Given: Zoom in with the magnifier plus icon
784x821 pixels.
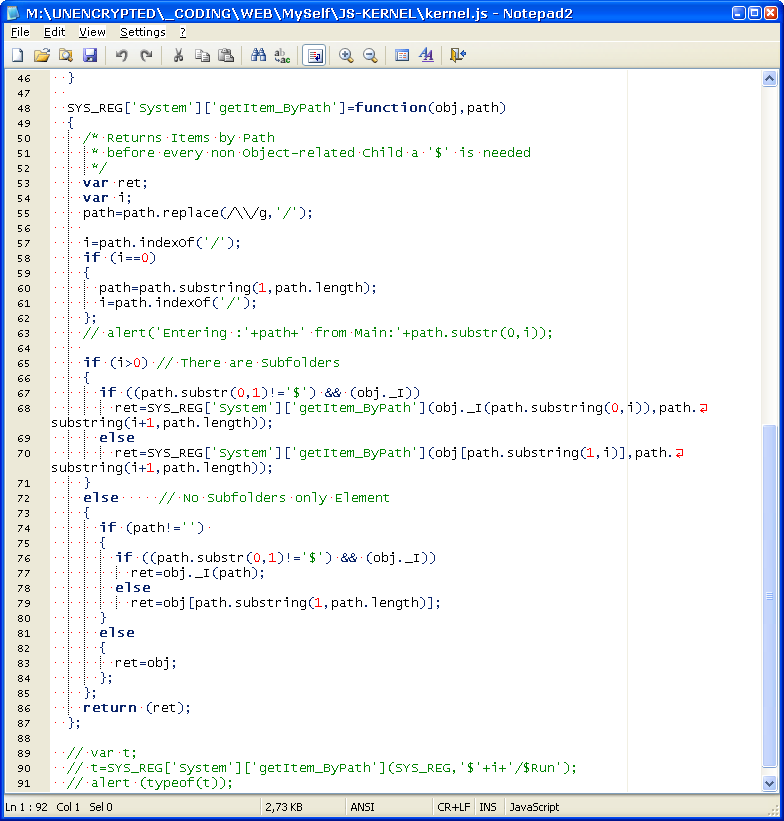Looking at the screenshot, I should pos(346,55).
